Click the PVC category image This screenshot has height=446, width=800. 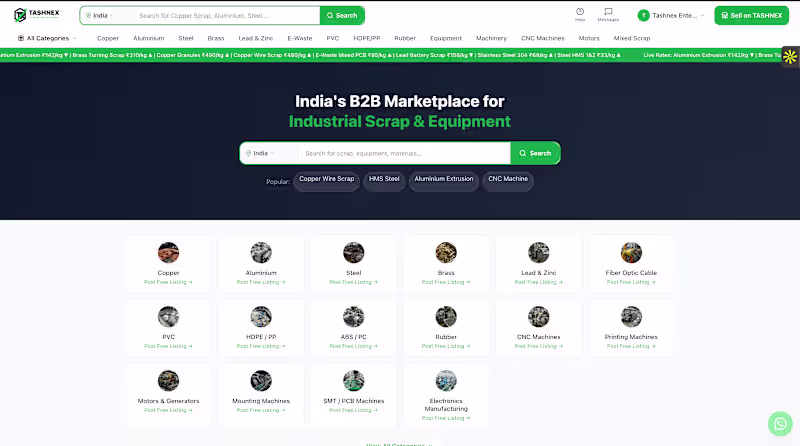tap(168, 317)
